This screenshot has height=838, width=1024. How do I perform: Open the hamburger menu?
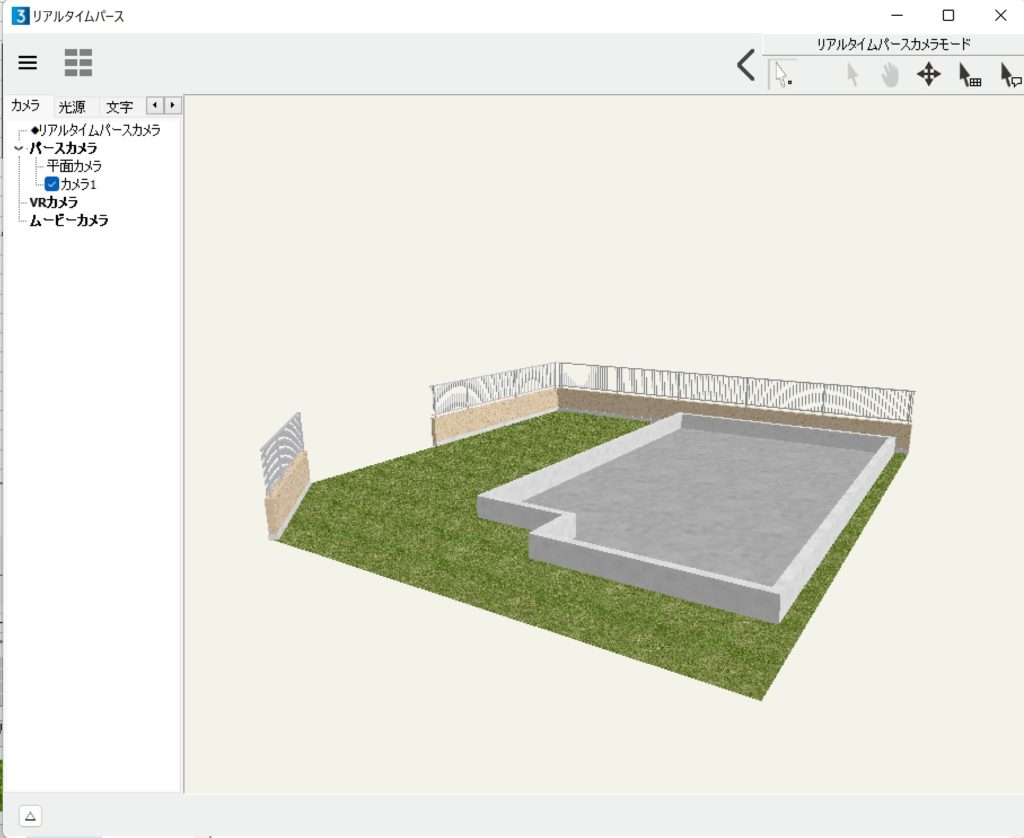[28, 63]
